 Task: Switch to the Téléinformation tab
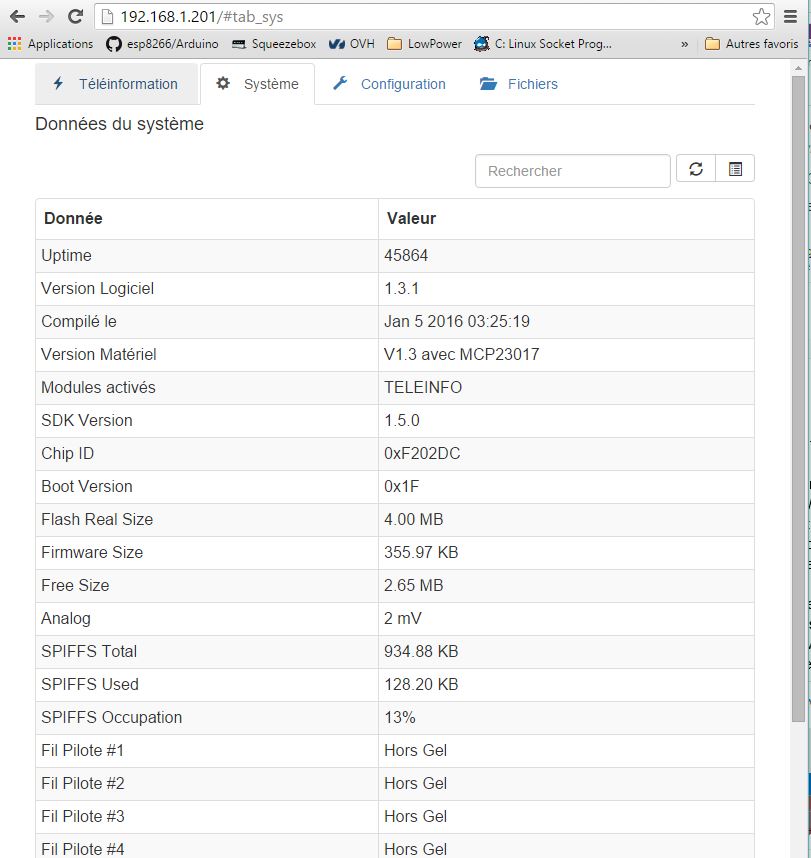117,84
